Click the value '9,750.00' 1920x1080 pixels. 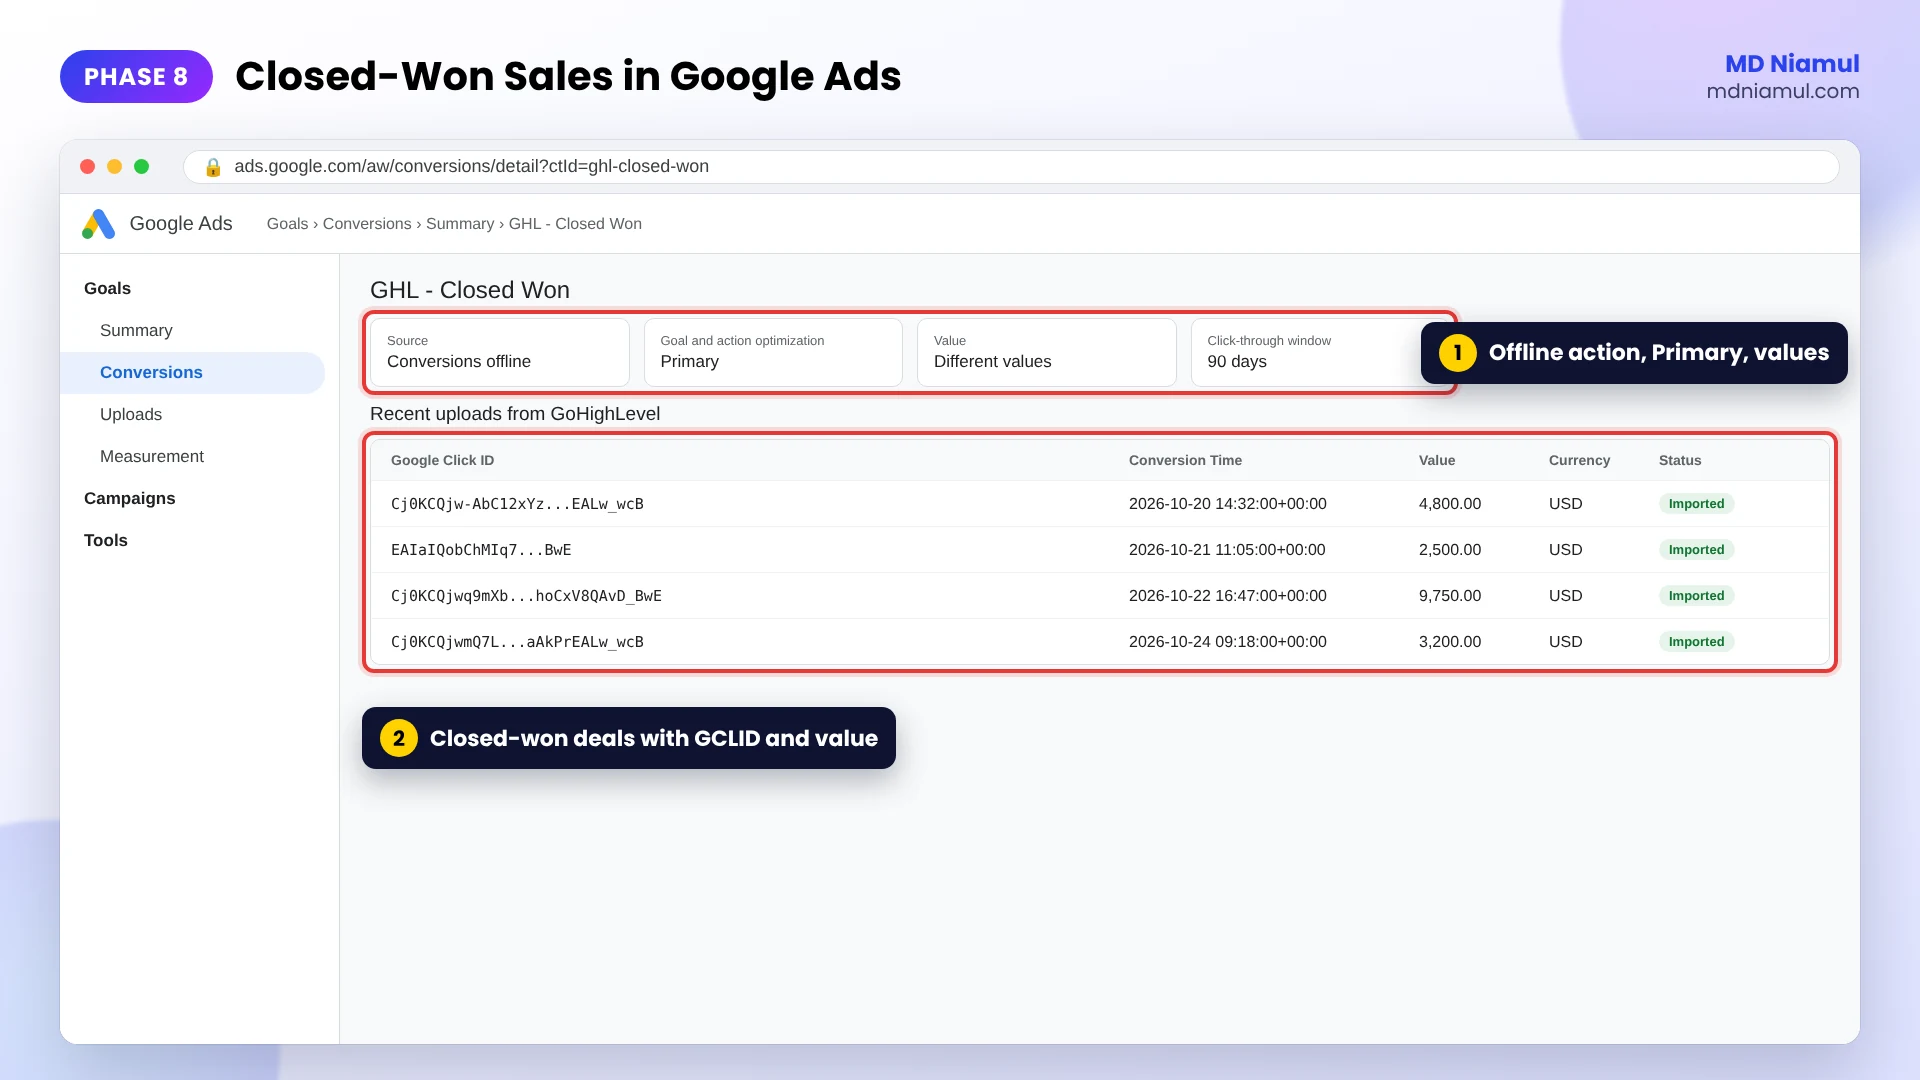[1450, 596]
